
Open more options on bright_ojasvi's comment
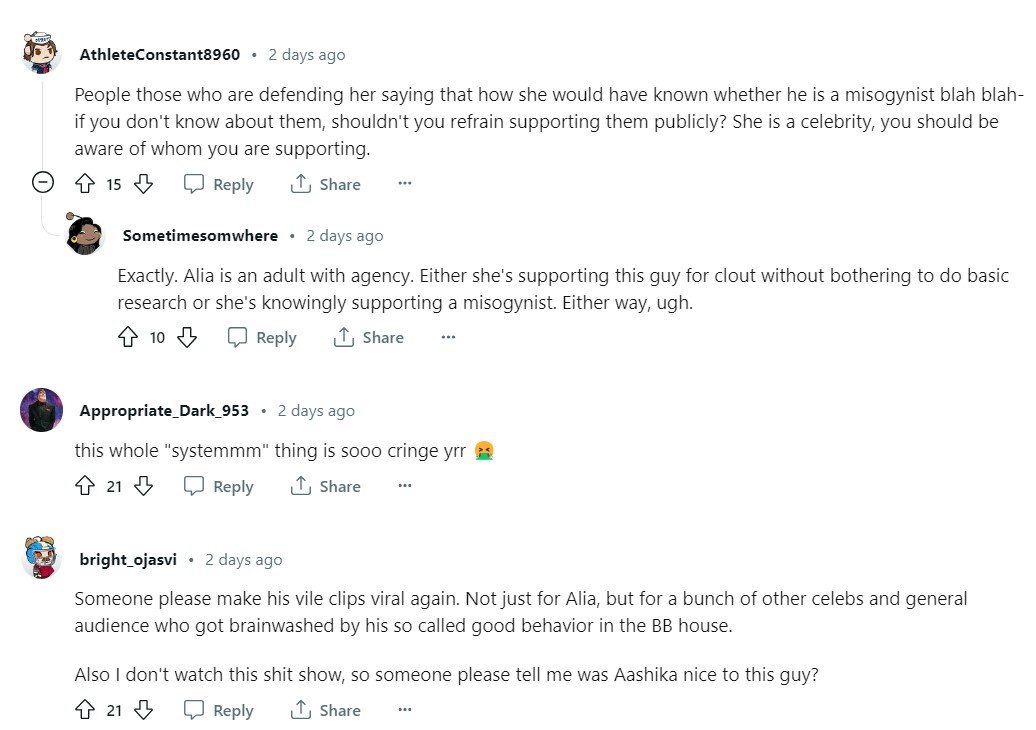click(x=405, y=710)
